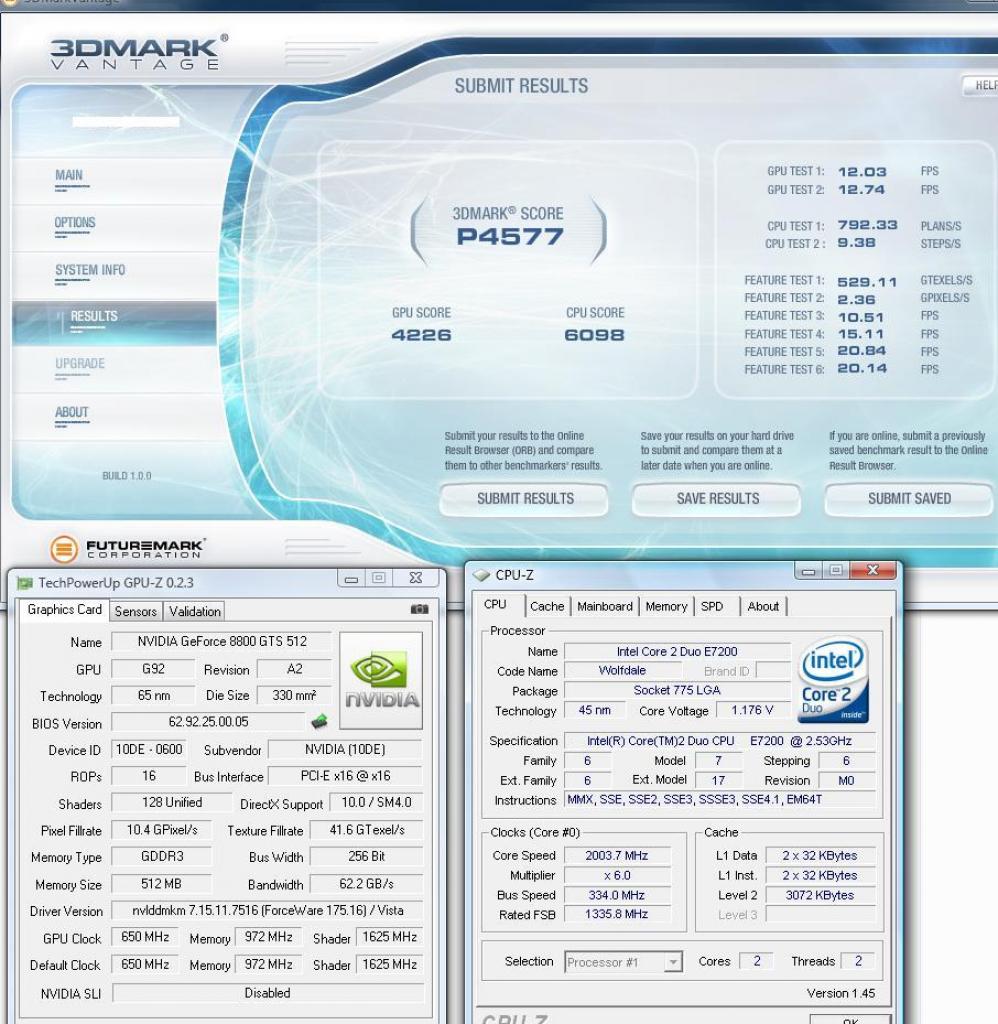Click the CPU-Z title bar app icon
This screenshot has width=998, height=1024.
481,575
